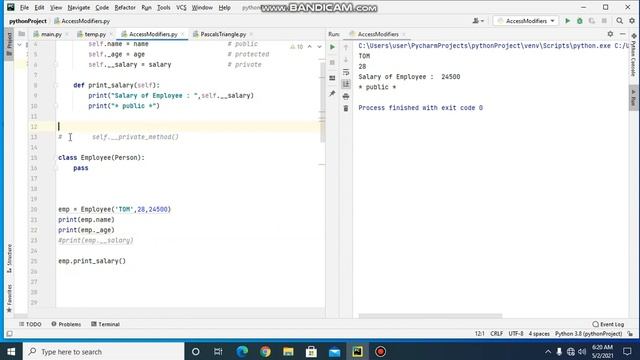Open the Help menu

224,7
